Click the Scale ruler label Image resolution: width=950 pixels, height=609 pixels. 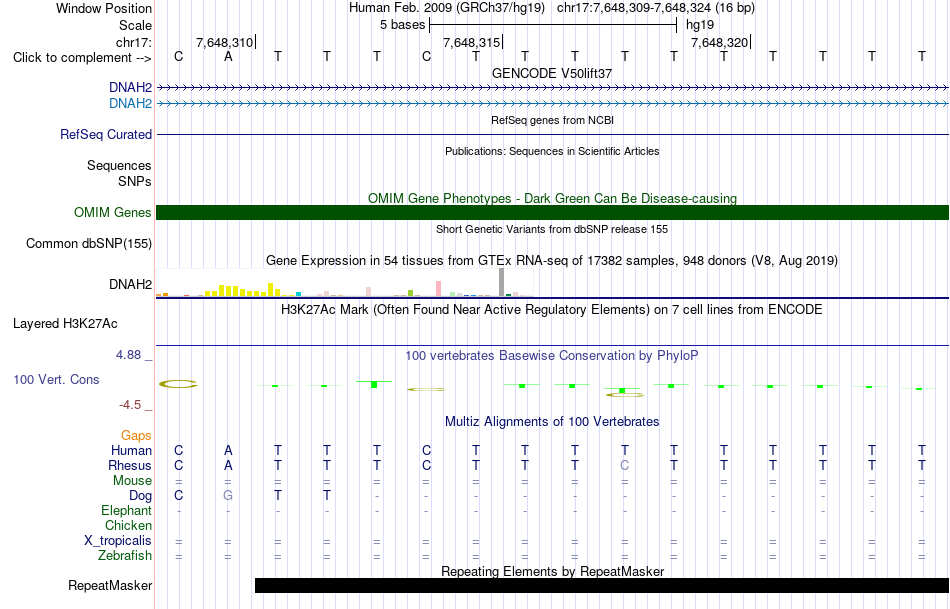pyautogui.click(x=135, y=25)
